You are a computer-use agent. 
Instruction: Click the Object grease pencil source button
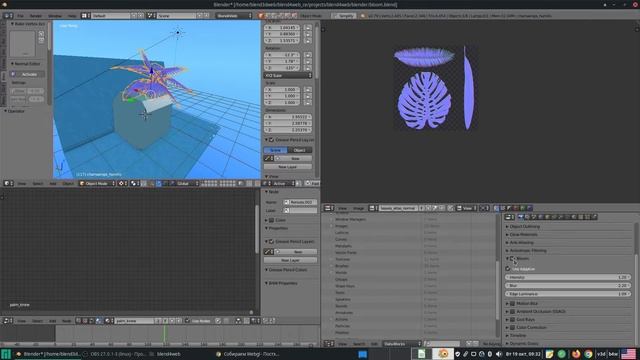coord(300,150)
